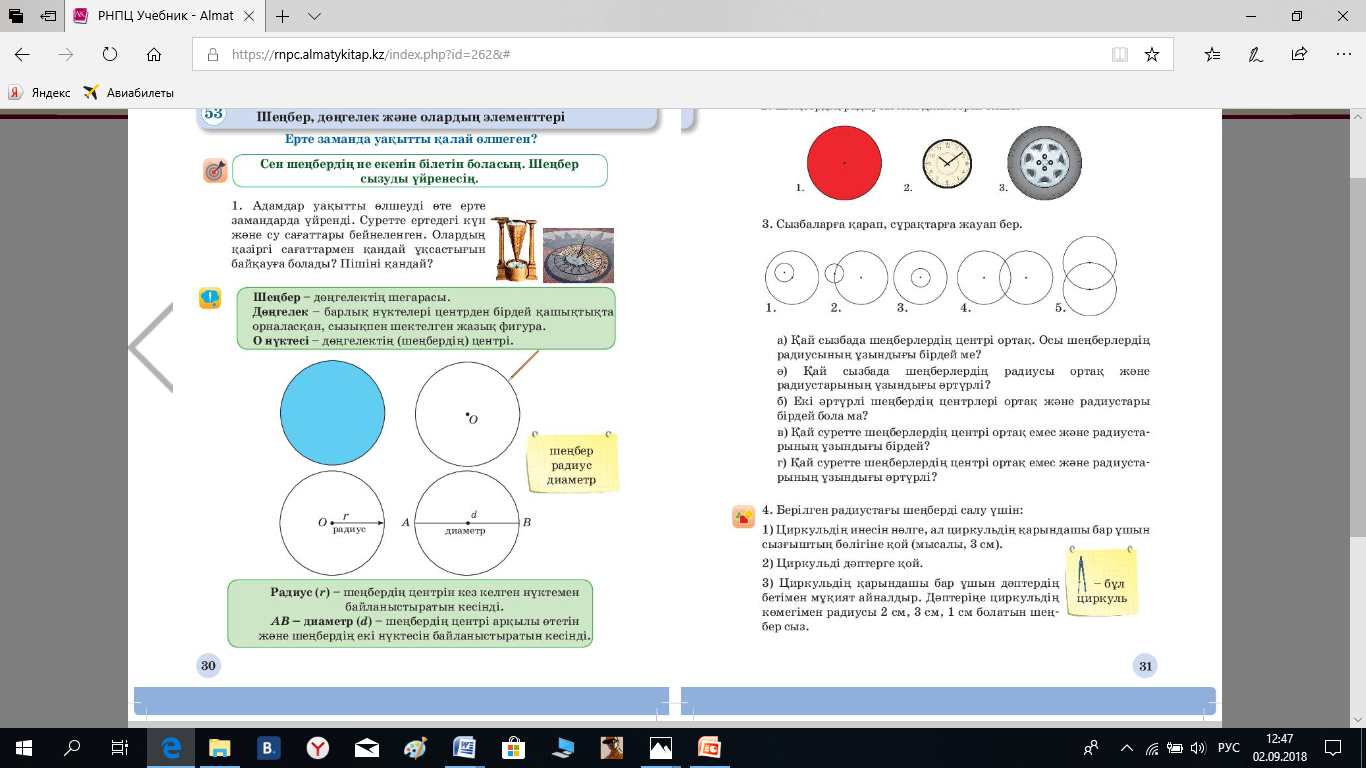The image size is (1366, 768).
Task: Open the tabs you've set aside
Action: tap(16, 16)
